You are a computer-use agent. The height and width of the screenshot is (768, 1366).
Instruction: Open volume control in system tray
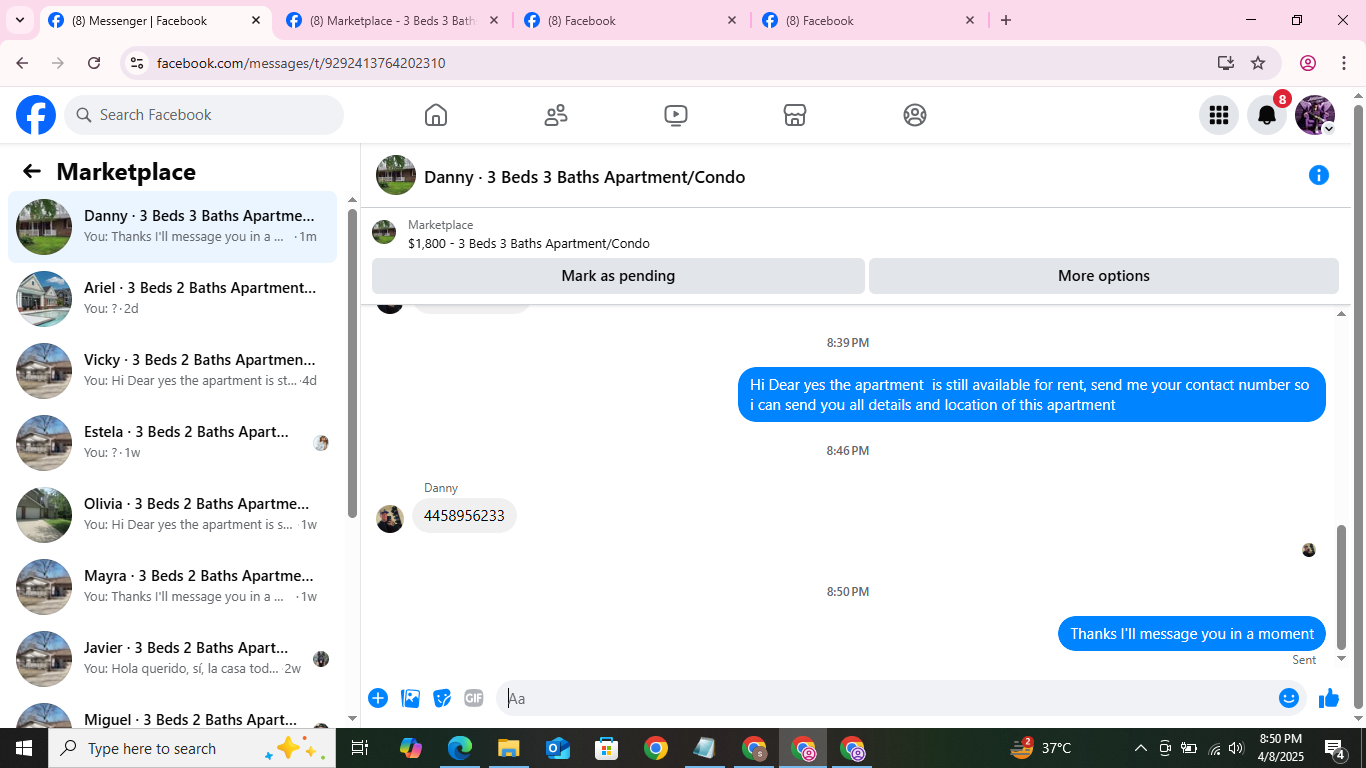(1237, 748)
